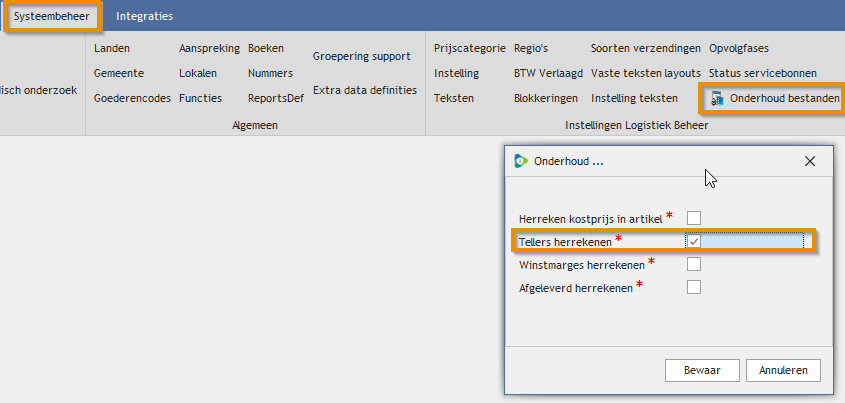
Task: Select Goederencodes ribbon item
Action: (130, 98)
